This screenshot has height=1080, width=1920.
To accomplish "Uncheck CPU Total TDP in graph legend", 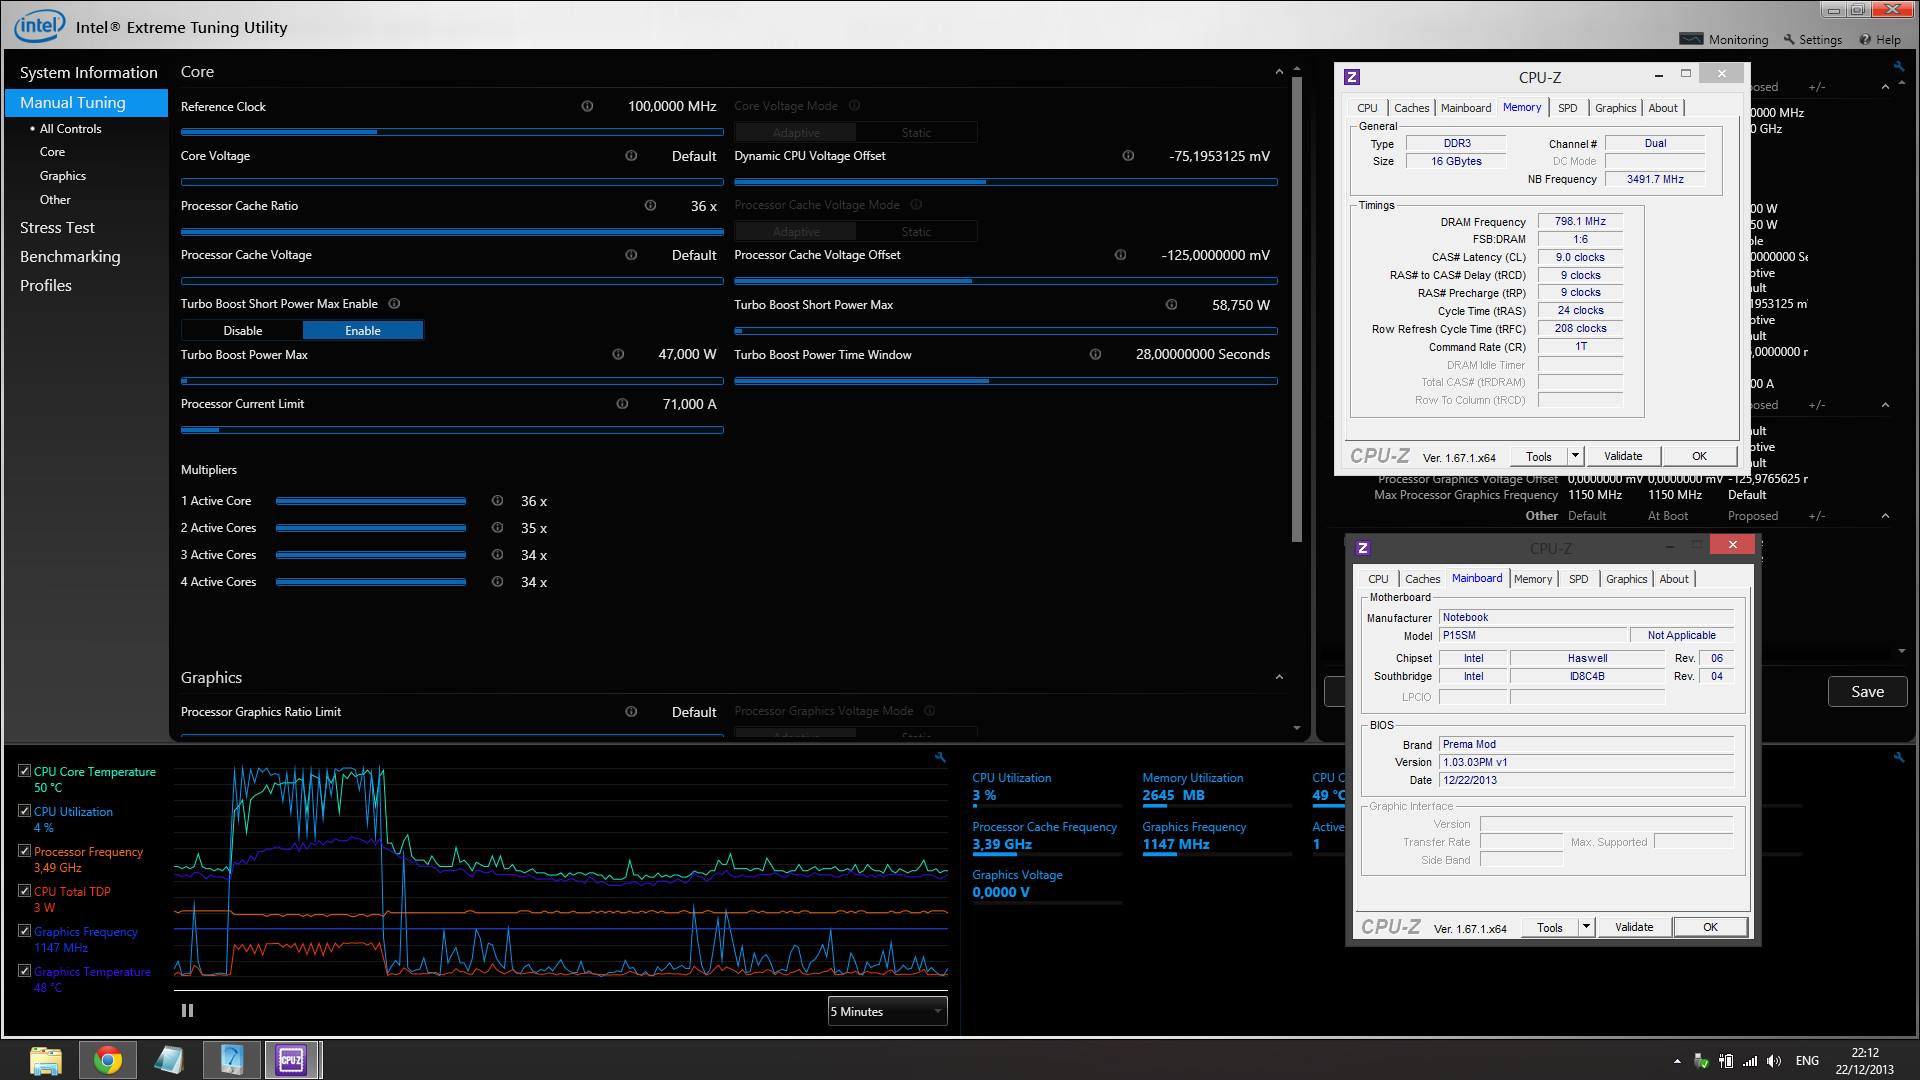I will 24,891.
